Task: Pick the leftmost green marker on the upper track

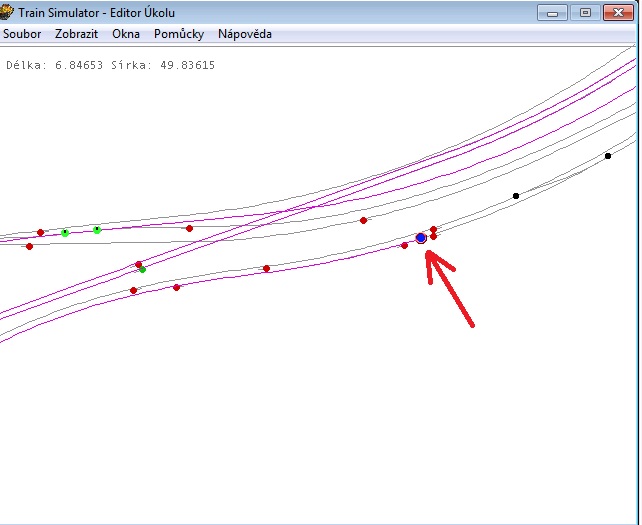Action: pyautogui.click(x=65, y=233)
